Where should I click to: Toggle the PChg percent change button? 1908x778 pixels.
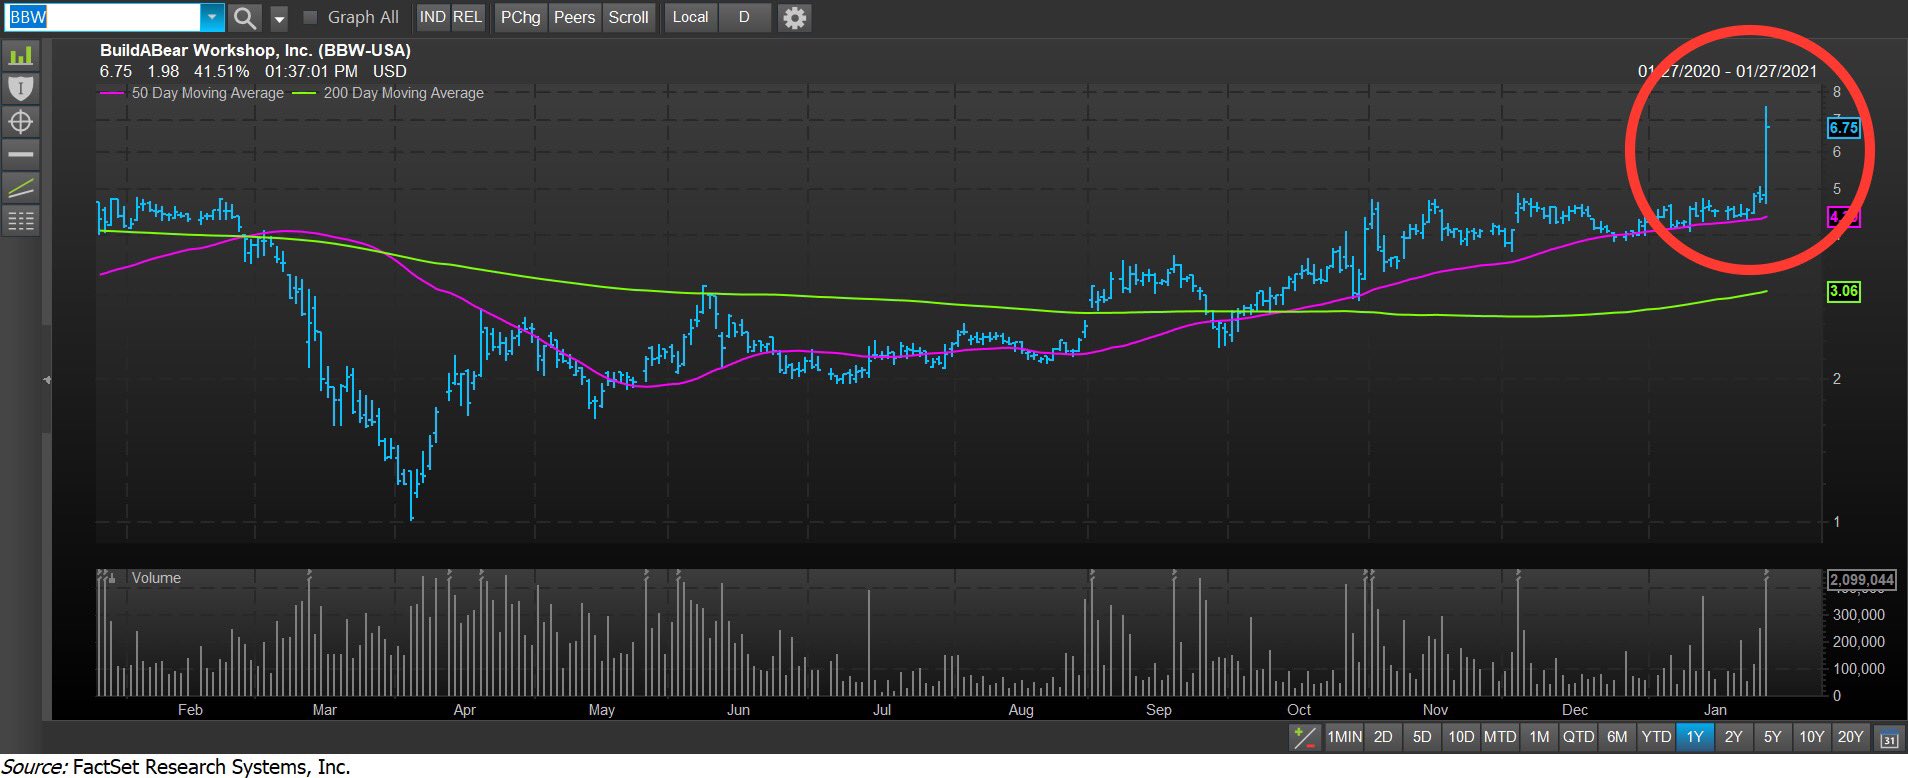(x=520, y=17)
